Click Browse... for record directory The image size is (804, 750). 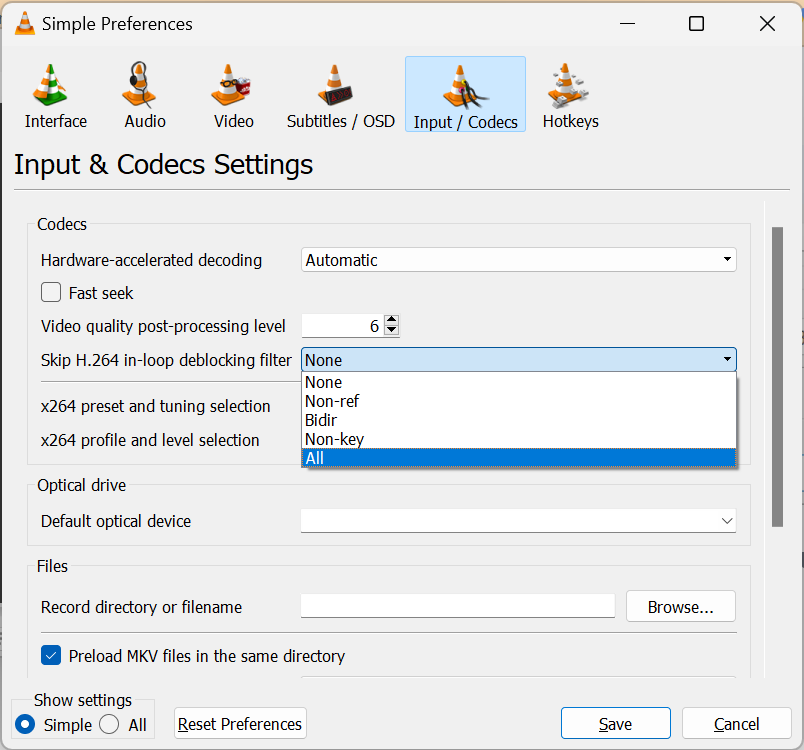tap(680, 606)
